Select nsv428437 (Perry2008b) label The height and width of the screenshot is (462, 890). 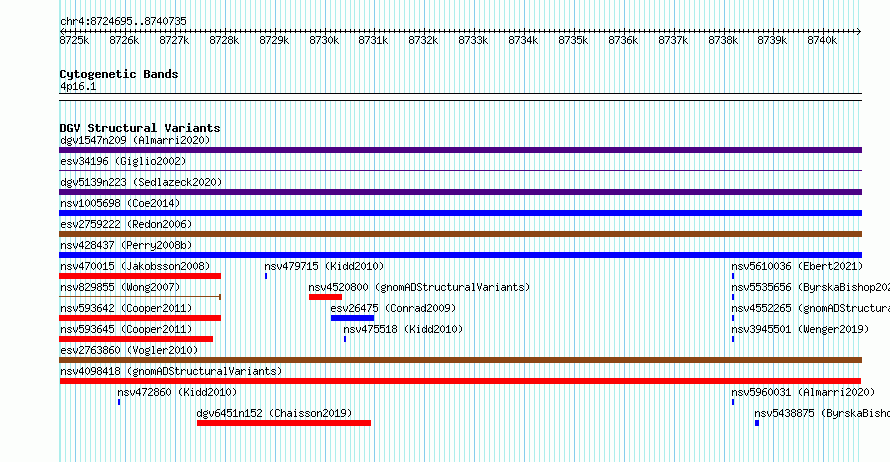pos(126,245)
